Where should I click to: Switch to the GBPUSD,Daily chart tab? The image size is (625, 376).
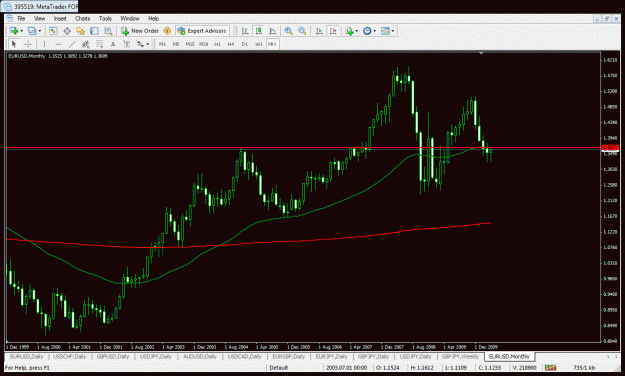tap(113, 356)
